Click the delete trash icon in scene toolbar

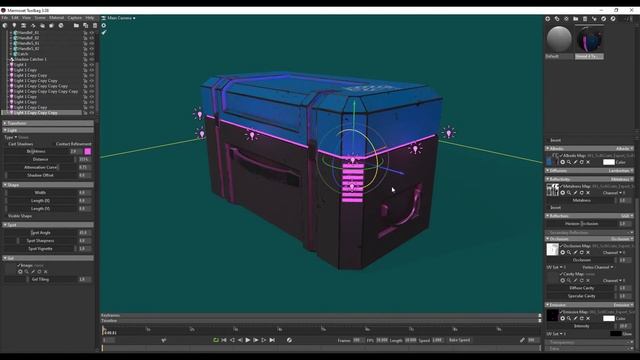(x=95, y=26)
